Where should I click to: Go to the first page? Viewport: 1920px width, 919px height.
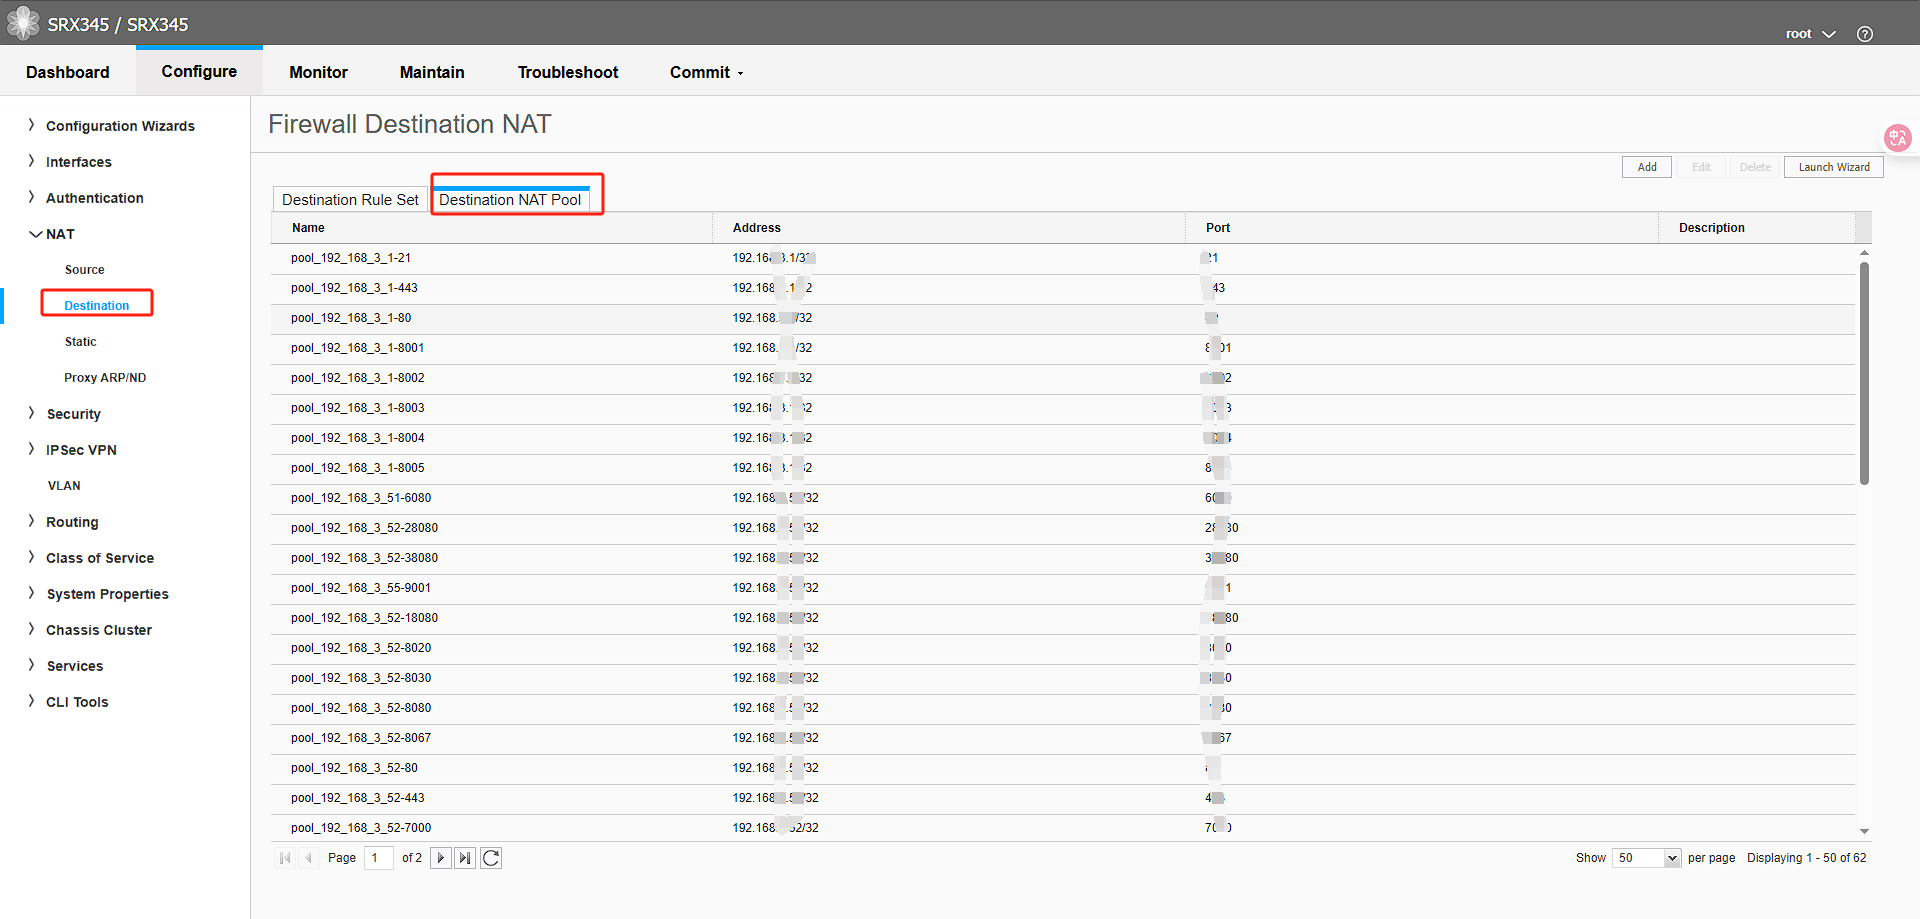pos(285,857)
